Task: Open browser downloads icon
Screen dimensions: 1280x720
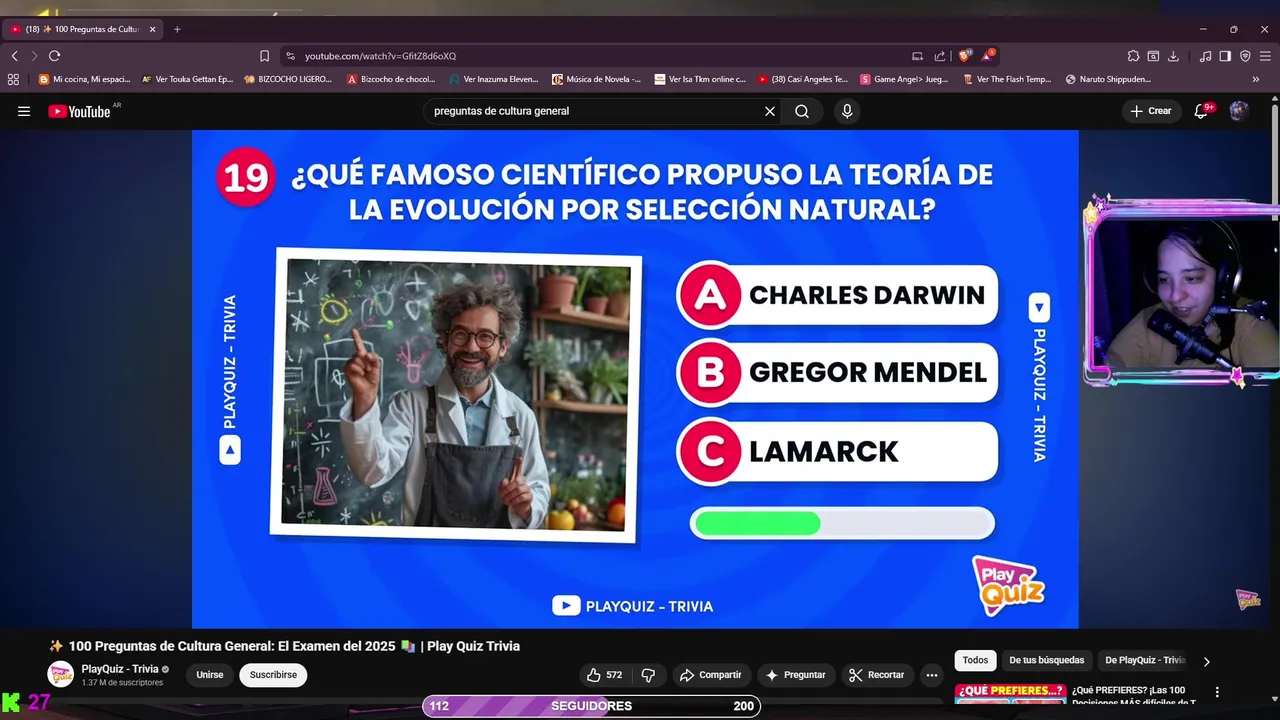Action: pyautogui.click(x=1173, y=56)
